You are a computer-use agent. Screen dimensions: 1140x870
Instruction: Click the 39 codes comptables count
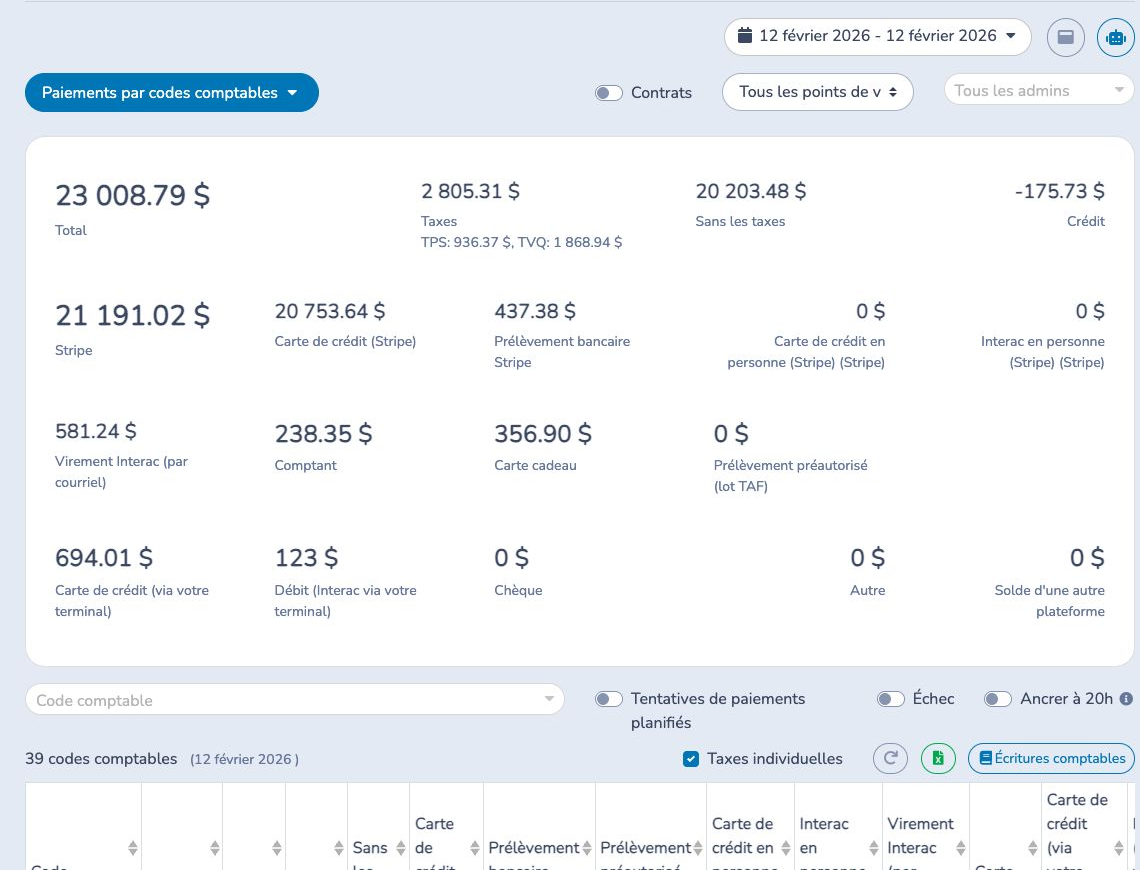pos(101,759)
